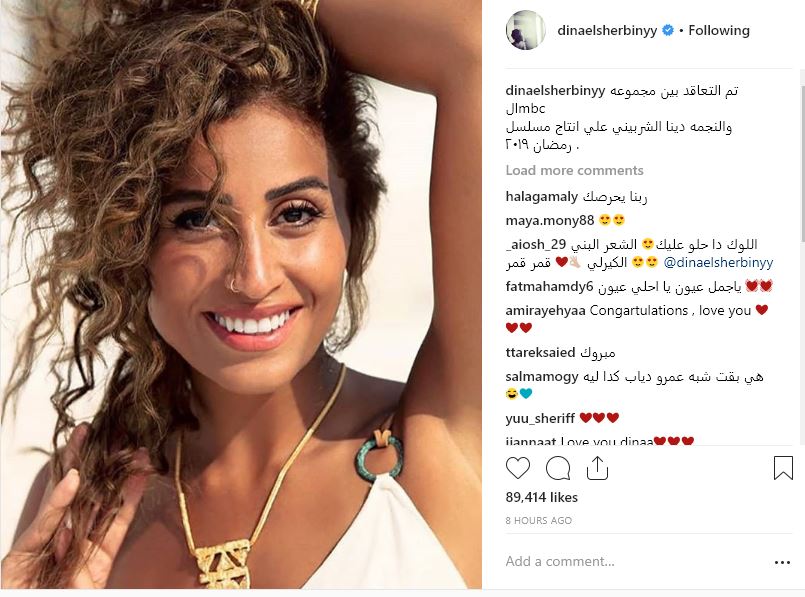The width and height of the screenshot is (805, 597).
Task: Share the post using the share icon
Action: click(x=597, y=469)
